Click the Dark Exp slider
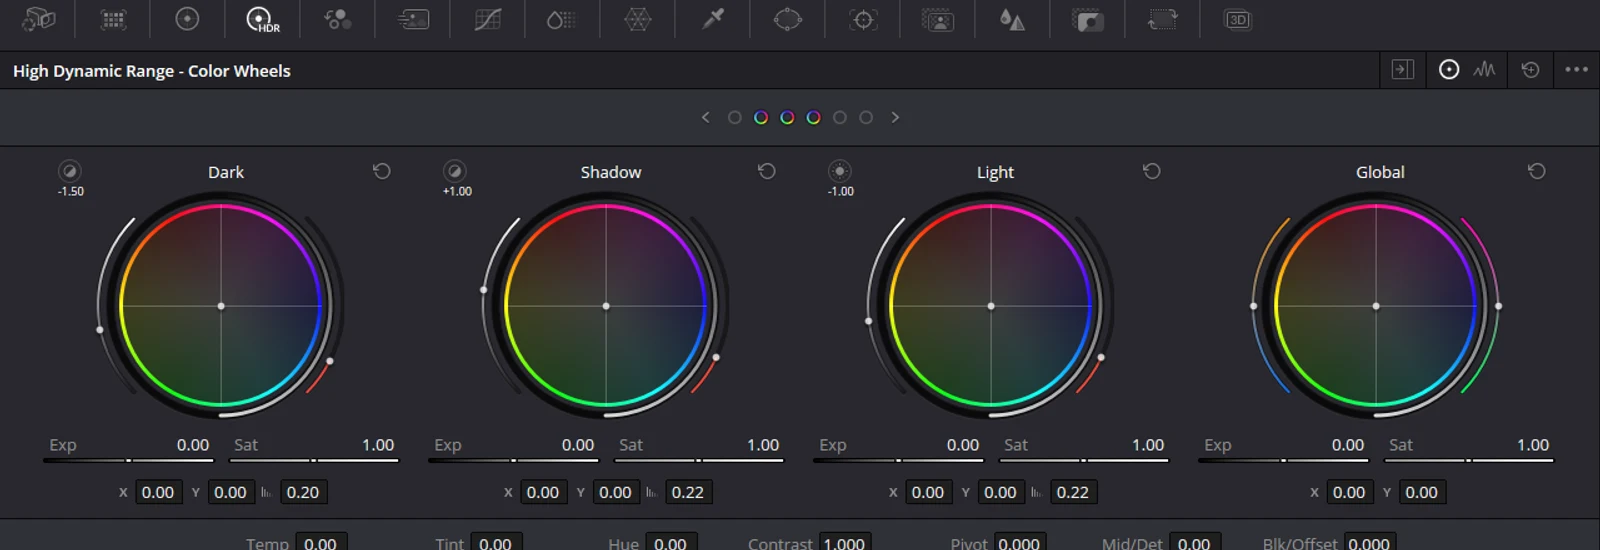 point(128,460)
